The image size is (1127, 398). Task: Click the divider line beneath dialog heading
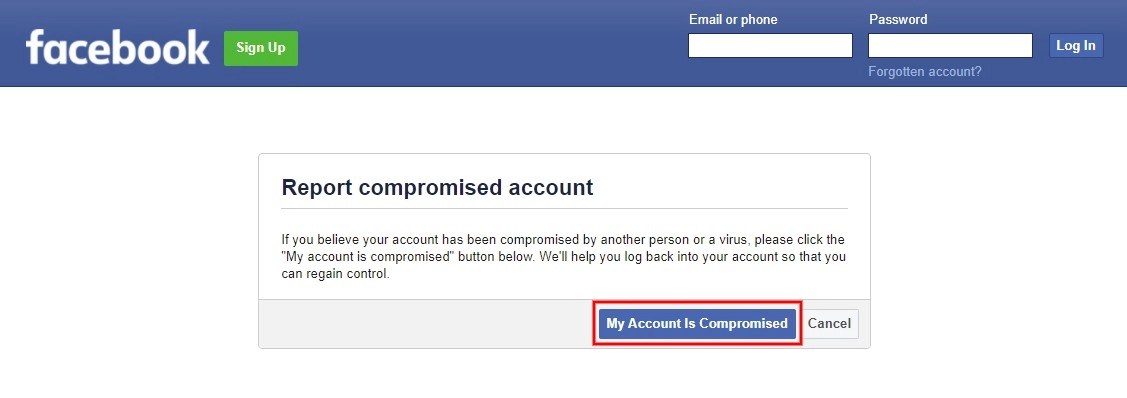click(x=564, y=208)
